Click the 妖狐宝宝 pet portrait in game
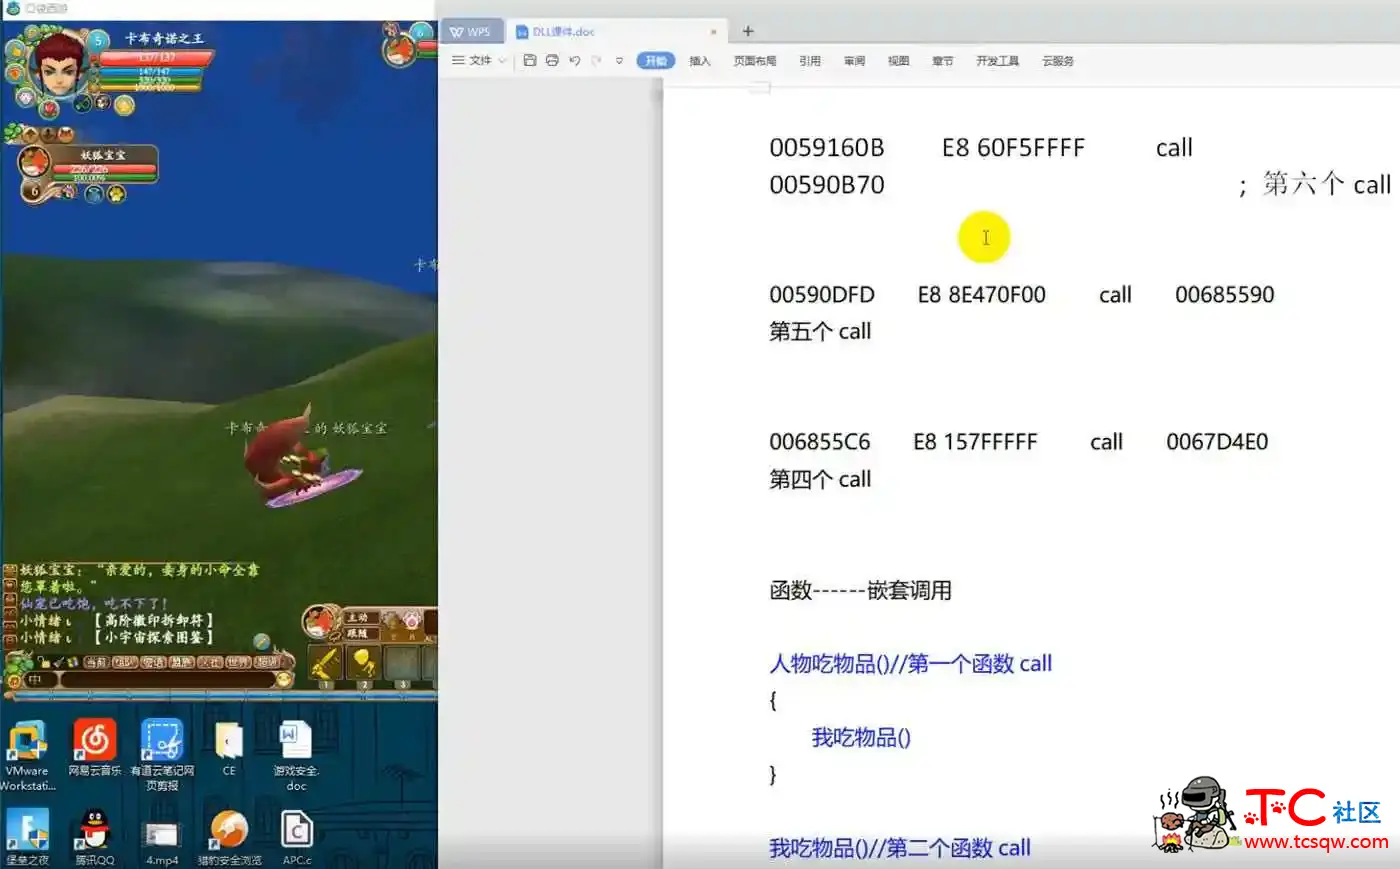Image resolution: width=1400 pixels, height=869 pixels. point(35,162)
